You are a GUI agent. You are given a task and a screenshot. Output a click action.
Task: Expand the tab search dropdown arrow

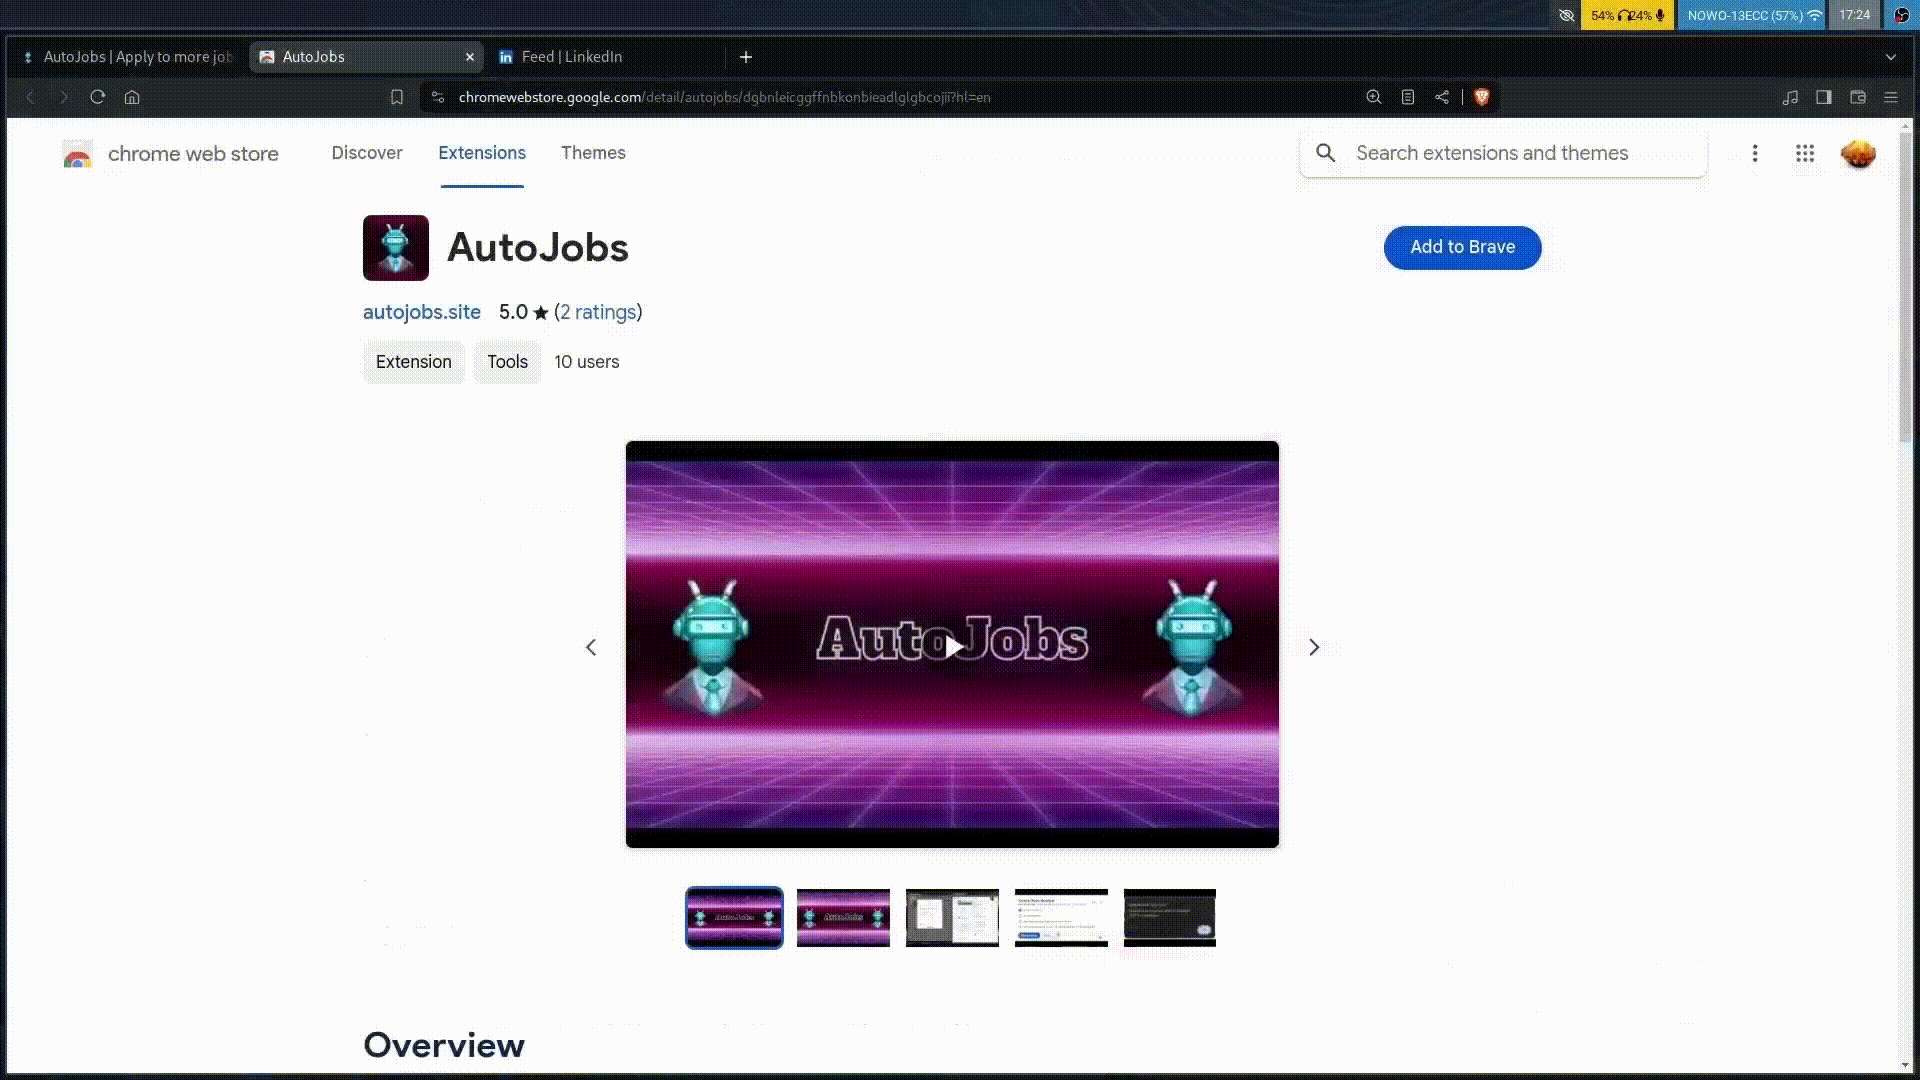click(1891, 57)
